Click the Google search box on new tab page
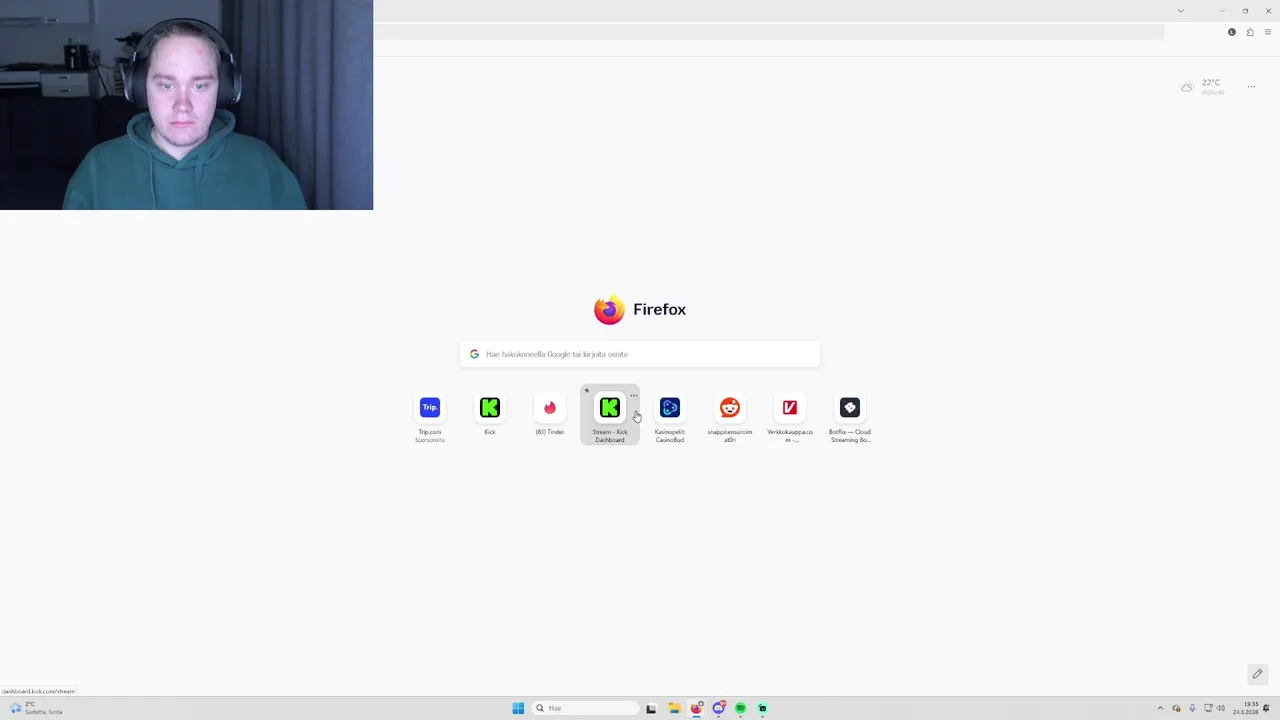The height and width of the screenshot is (720, 1280). (640, 354)
